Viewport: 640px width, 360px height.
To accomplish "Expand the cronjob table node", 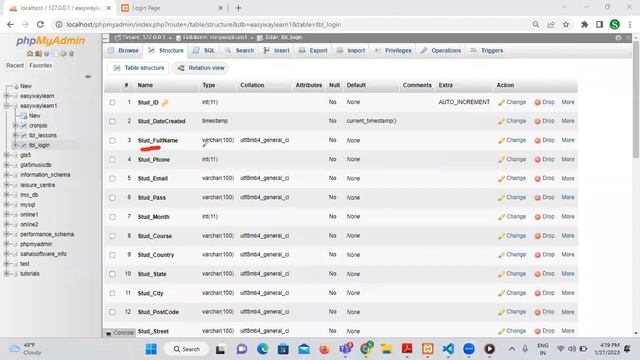I will pos(15,125).
